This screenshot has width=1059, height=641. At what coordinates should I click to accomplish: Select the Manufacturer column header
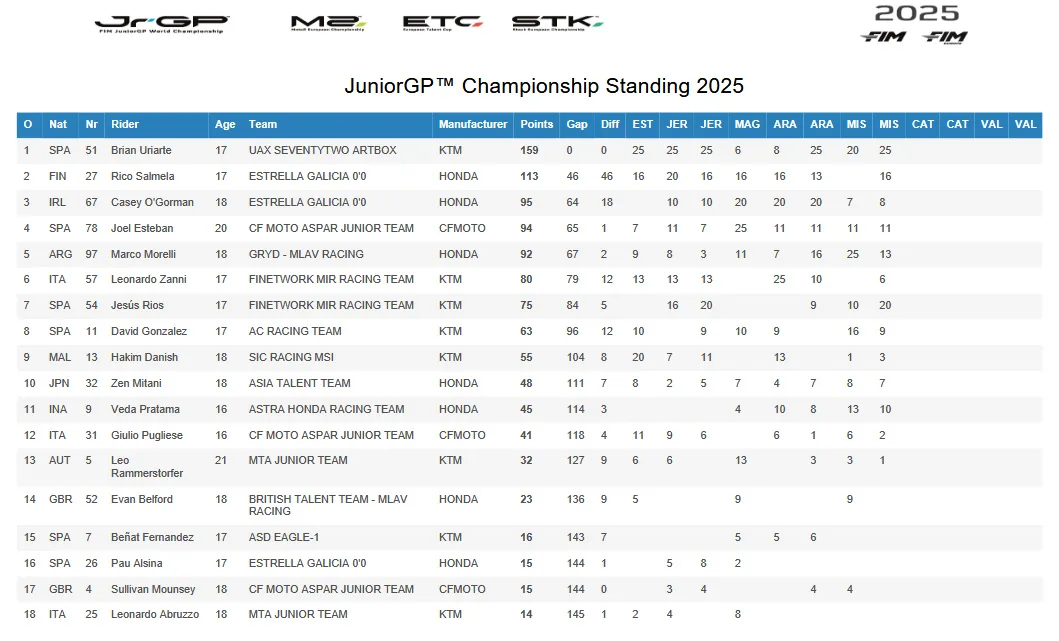473,125
